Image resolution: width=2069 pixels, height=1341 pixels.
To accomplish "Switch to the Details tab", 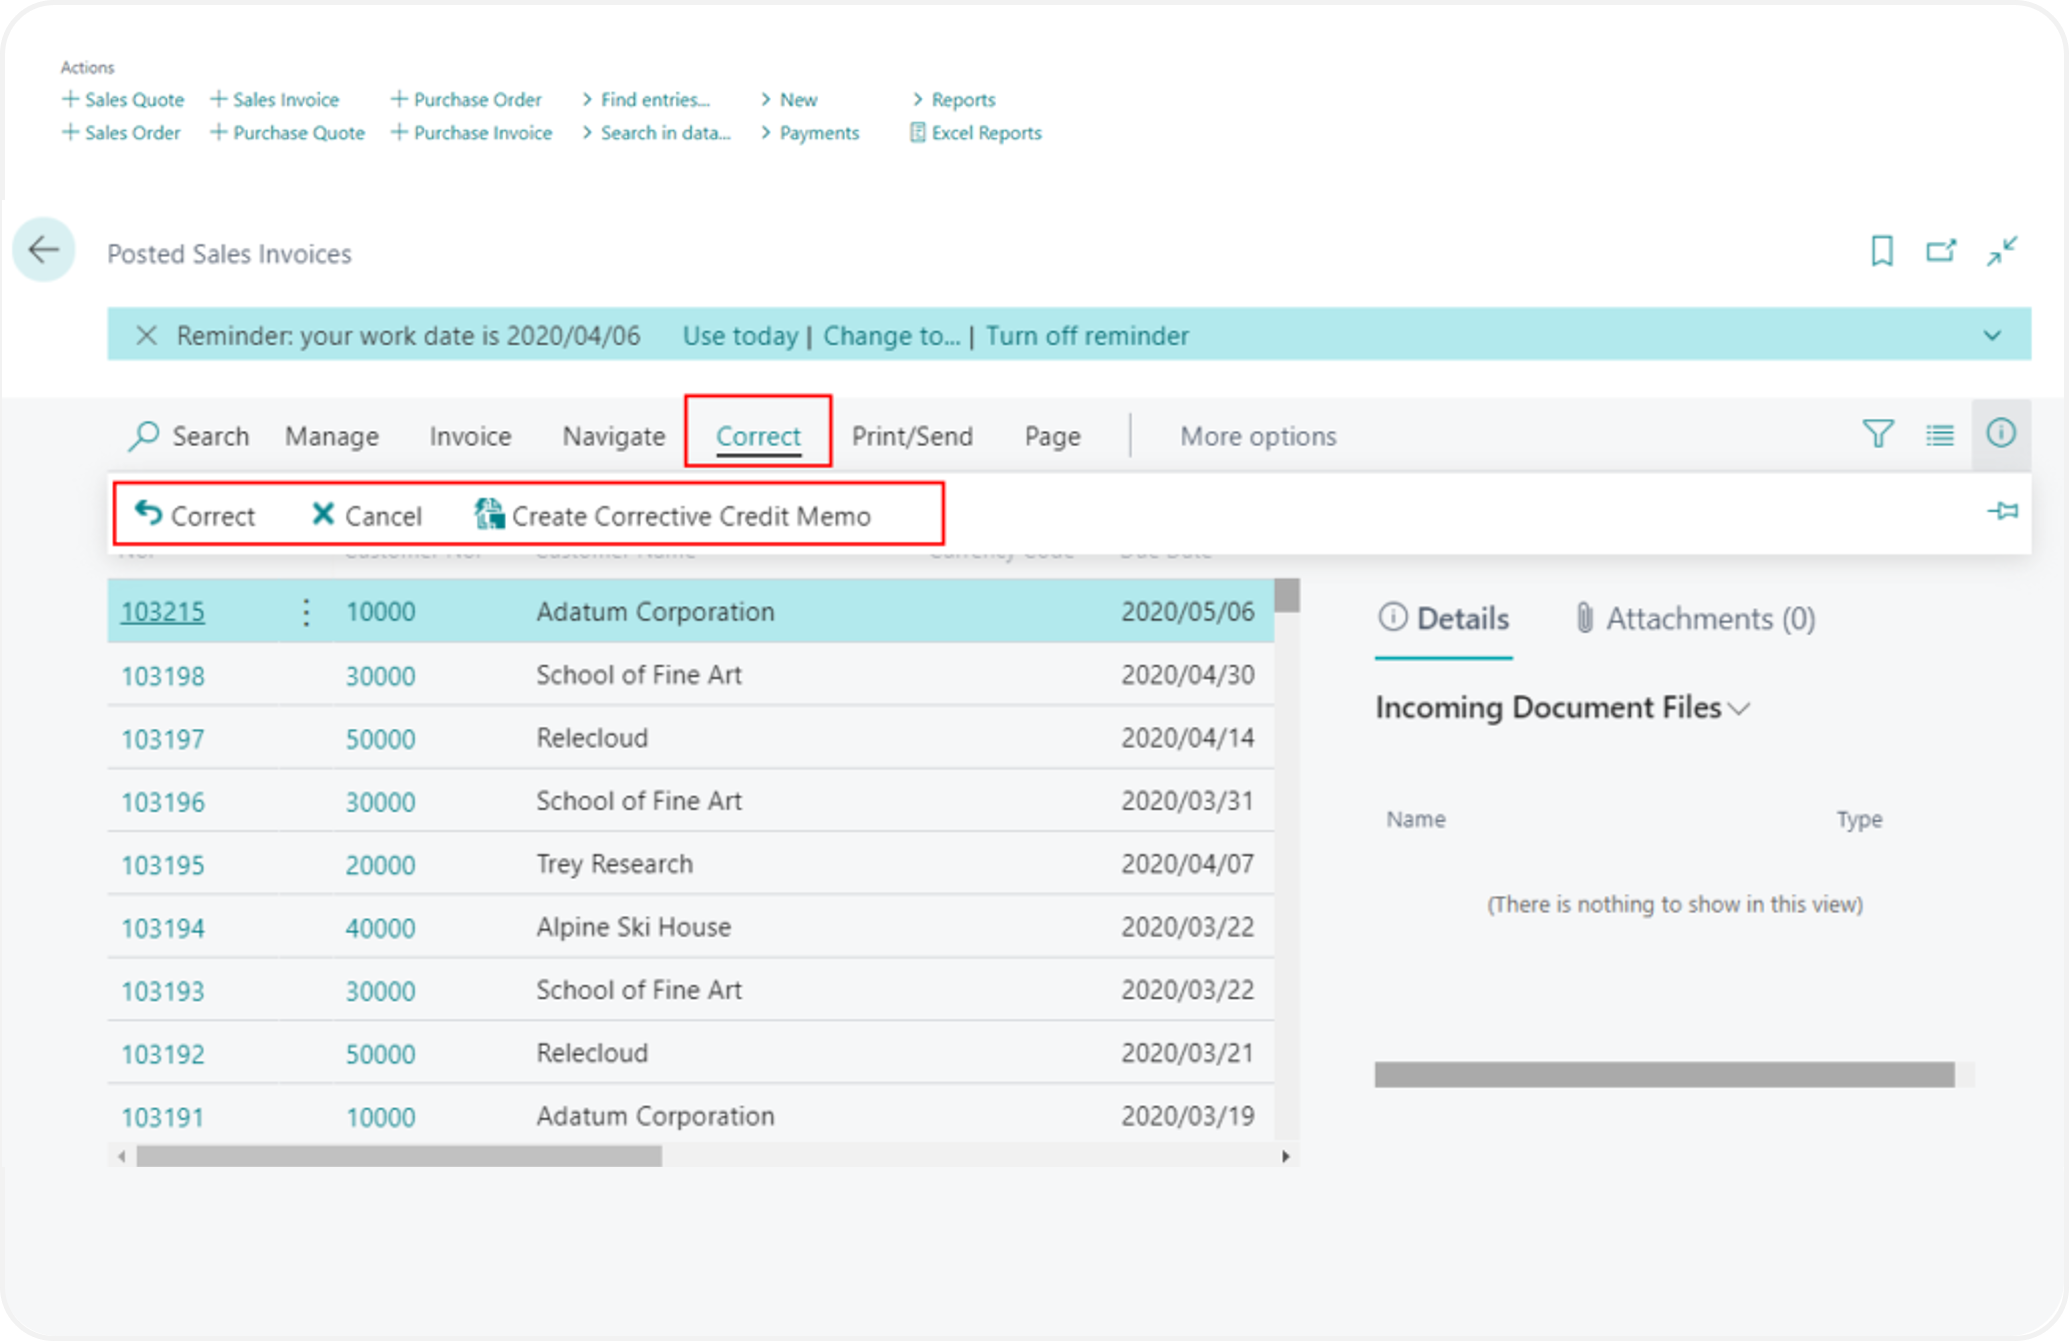I will [1442, 619].
